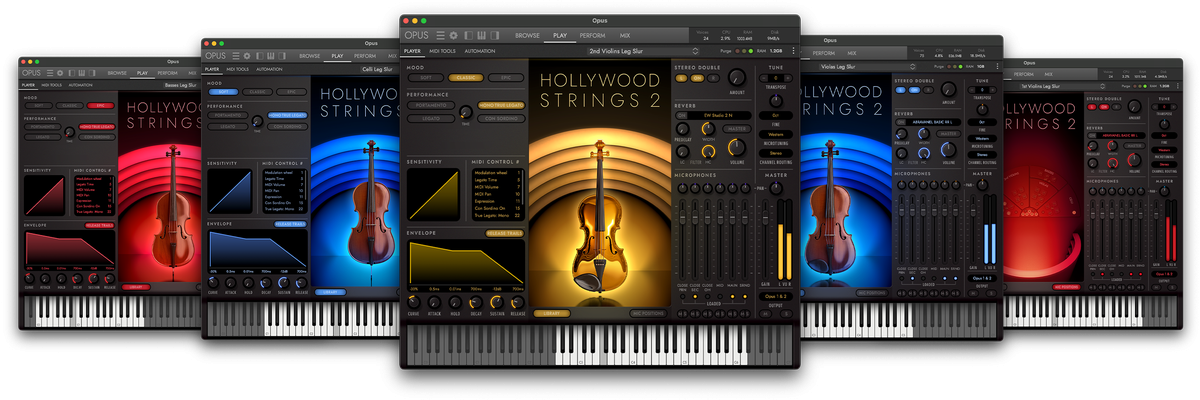Open the Opus 1 & 2 output dropdown

coord(777,297)
